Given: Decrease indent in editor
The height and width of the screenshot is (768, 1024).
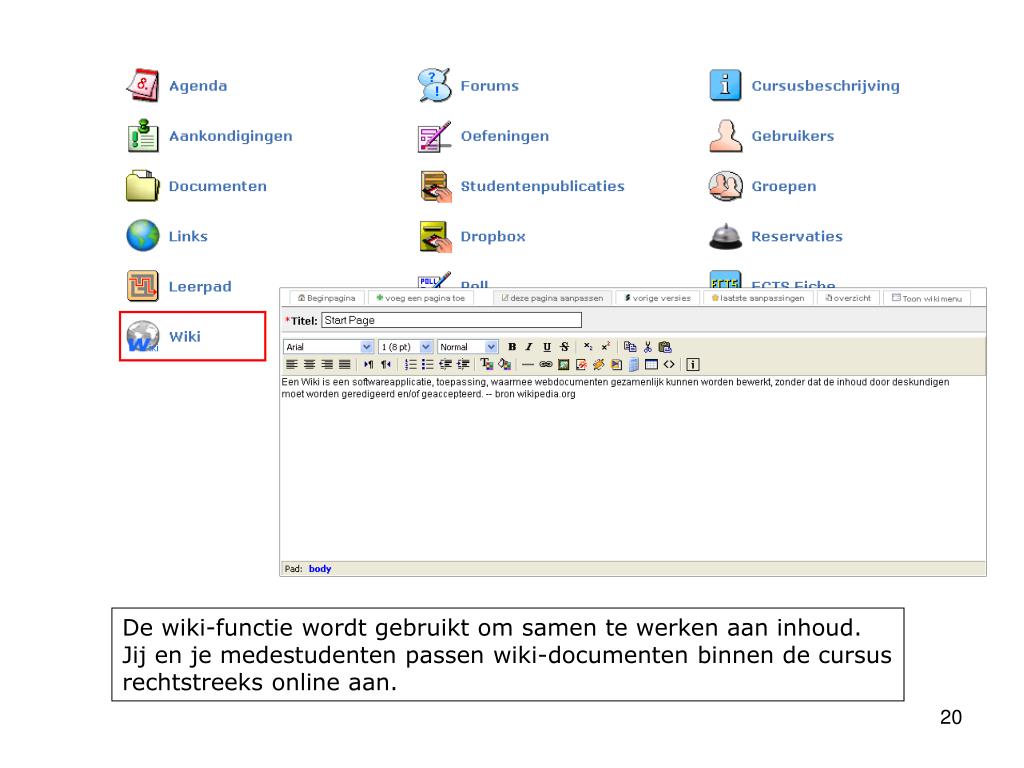Looking at the screenshot, I should [445, 364].
